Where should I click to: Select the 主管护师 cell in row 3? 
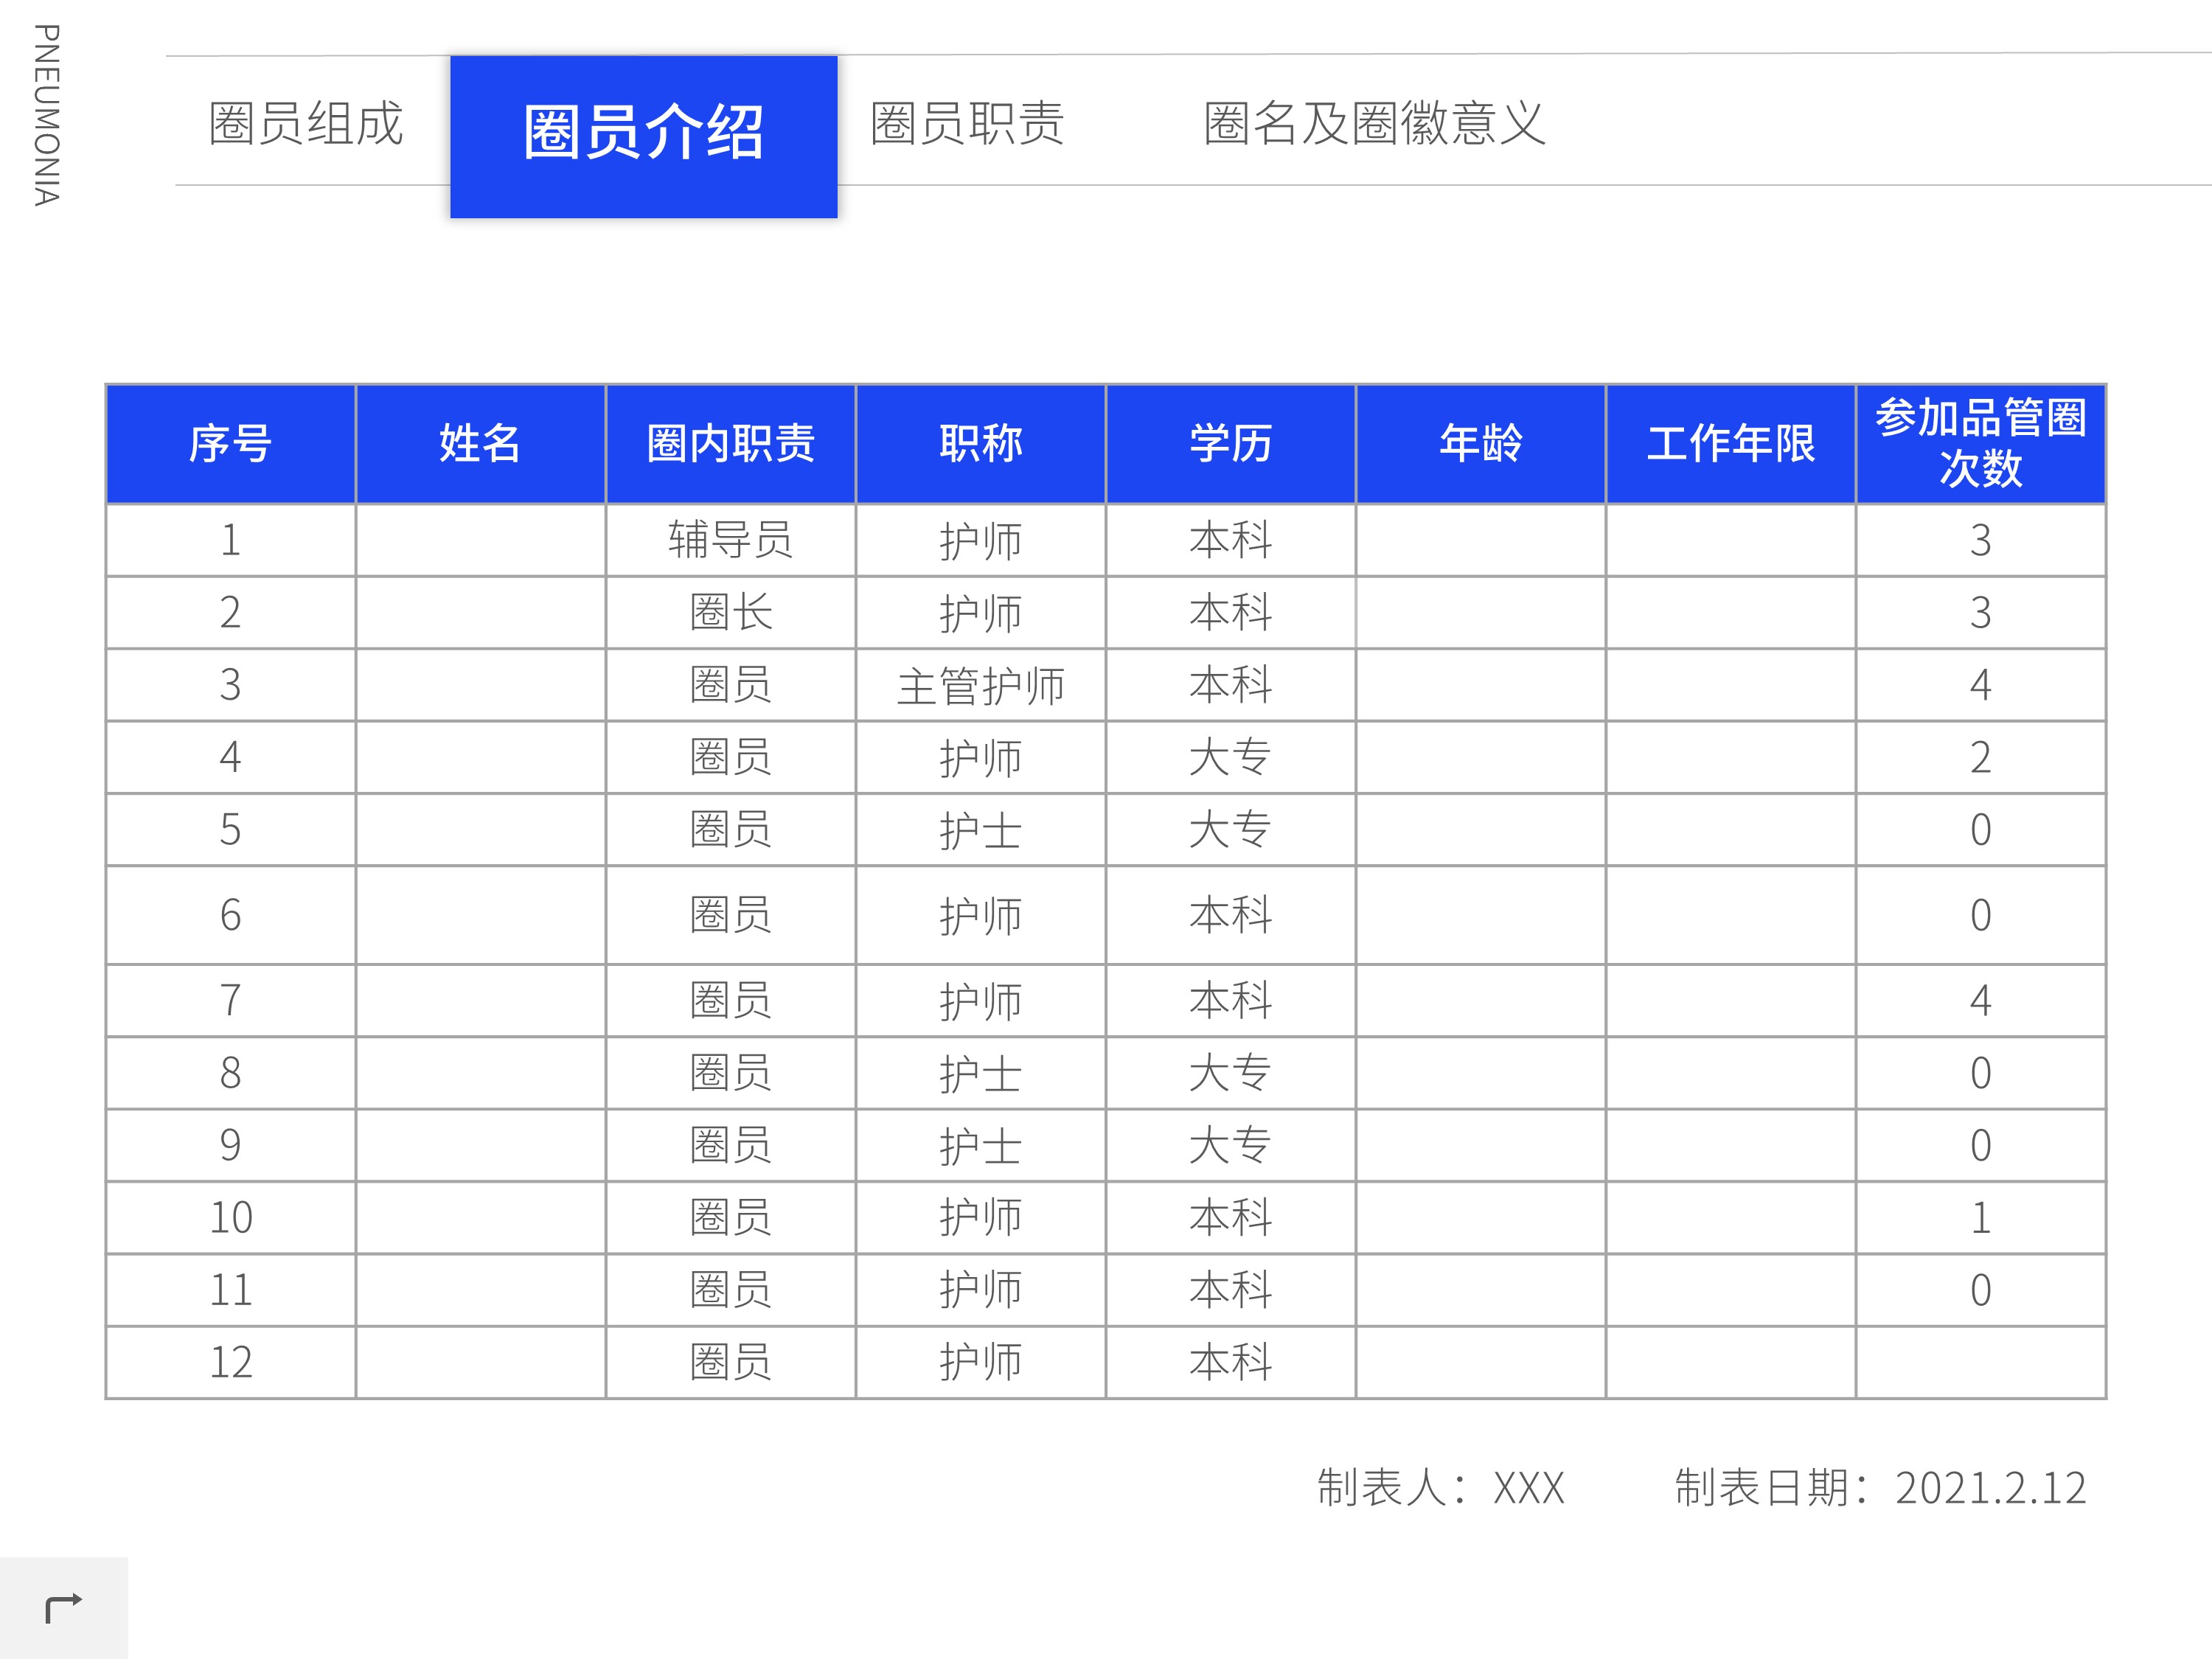click(981, 685)
